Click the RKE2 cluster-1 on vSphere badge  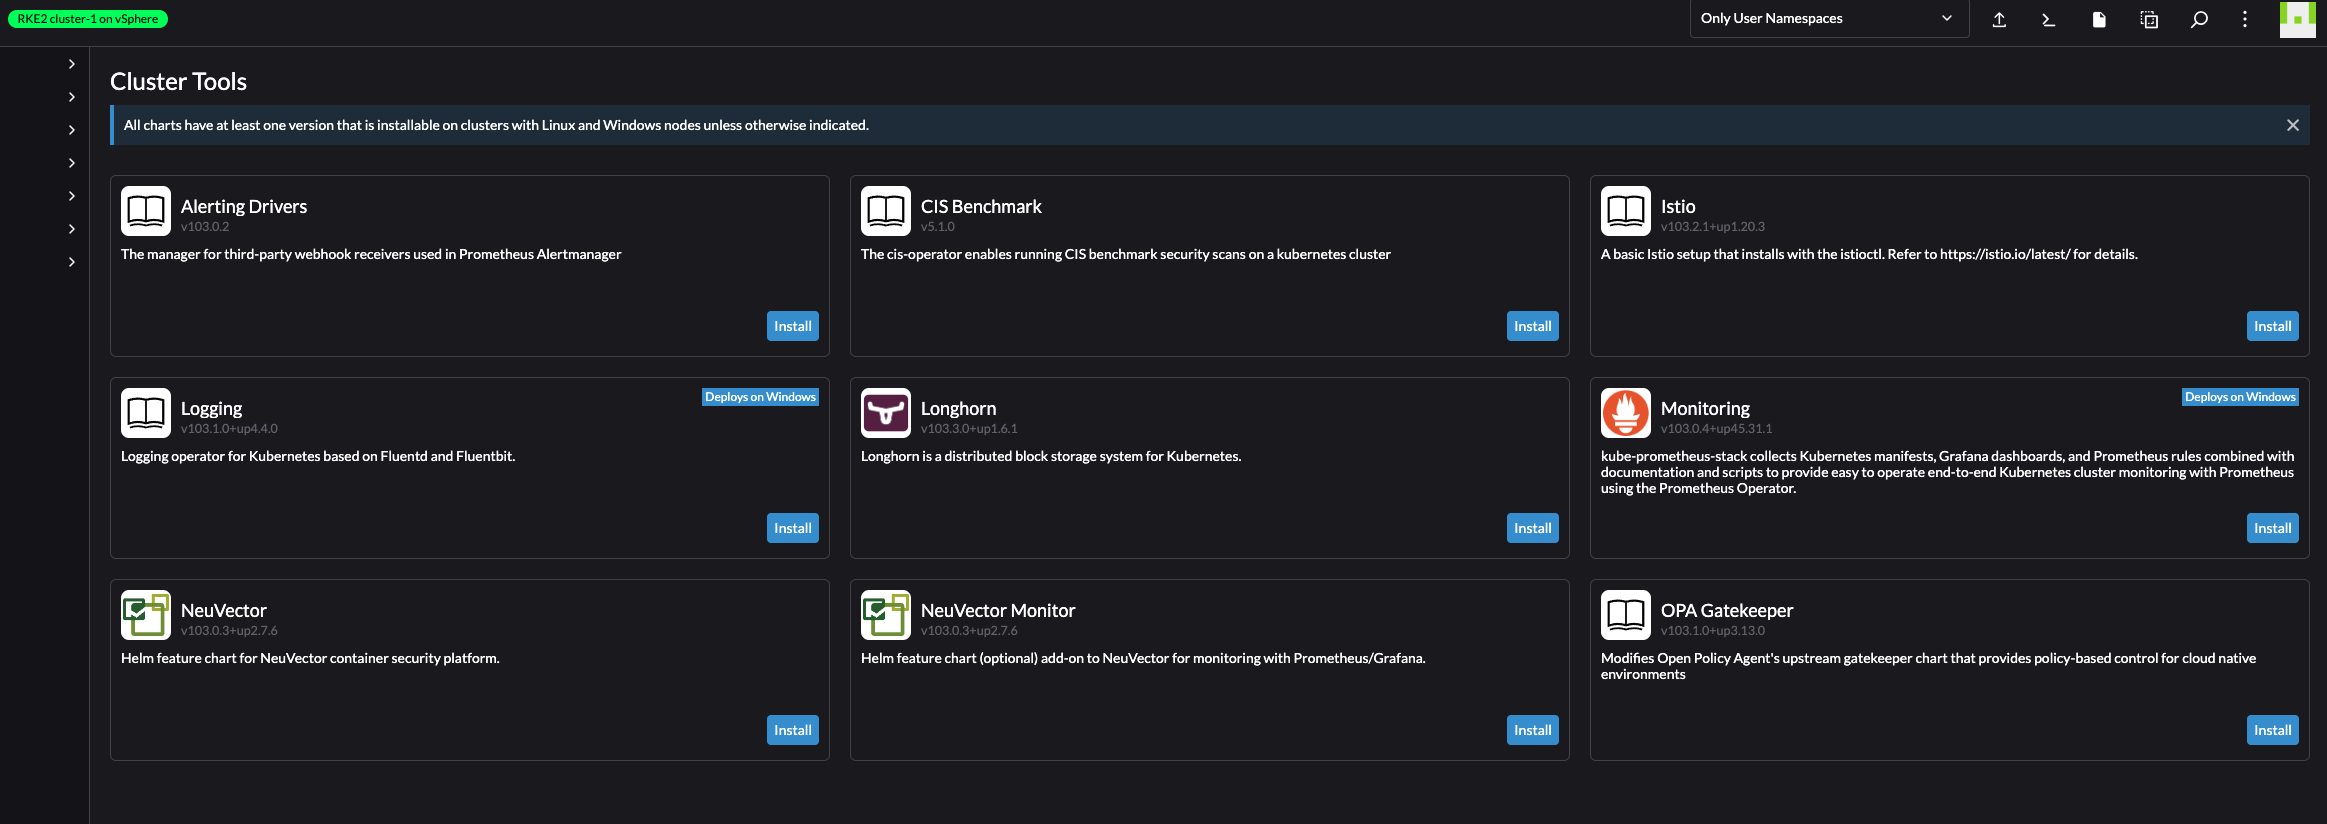point(88,19)
